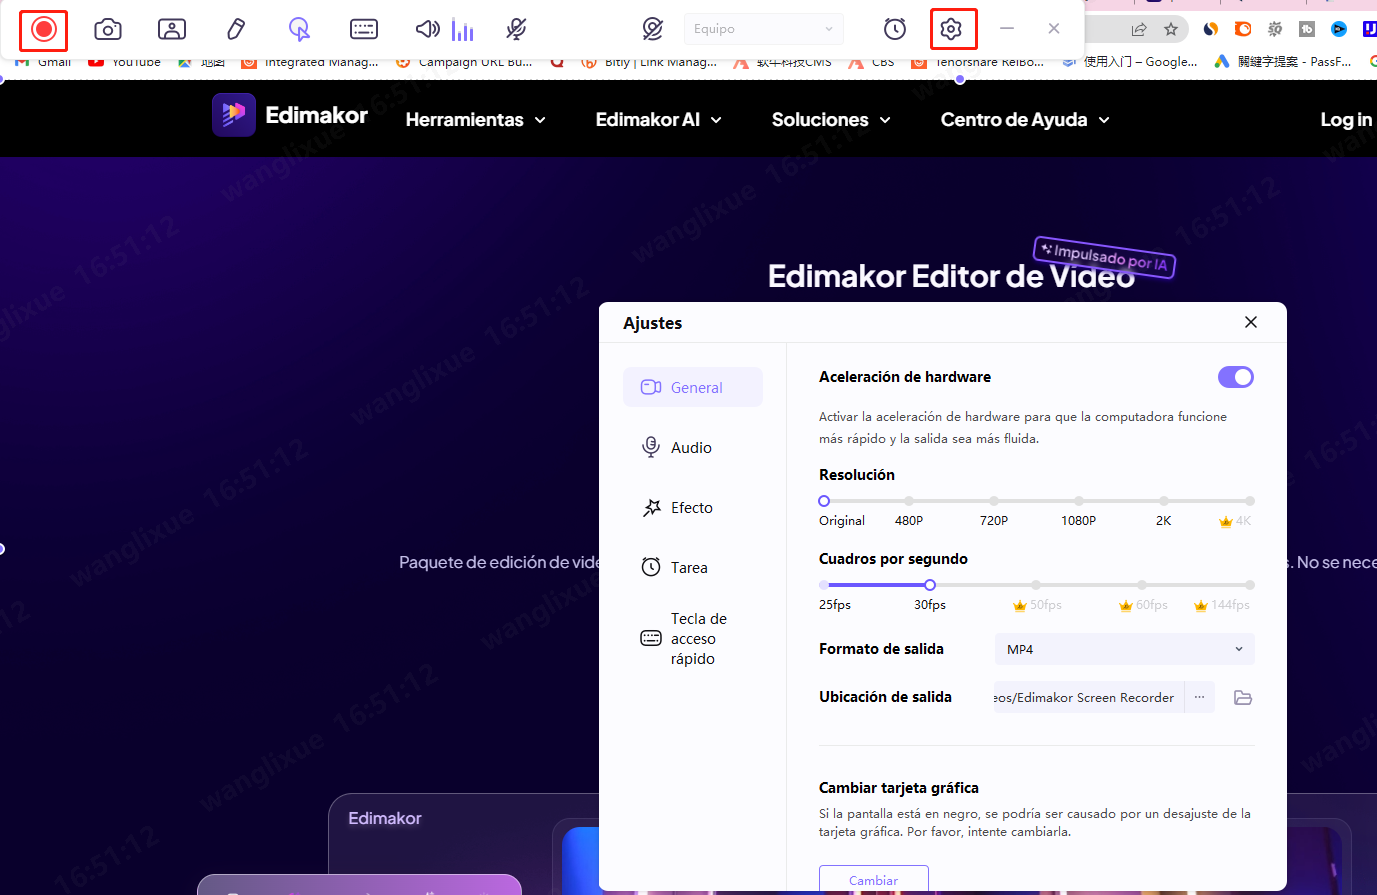Bookmark this page with the star icon
1377x895 pixels.
pos(1171,29)
